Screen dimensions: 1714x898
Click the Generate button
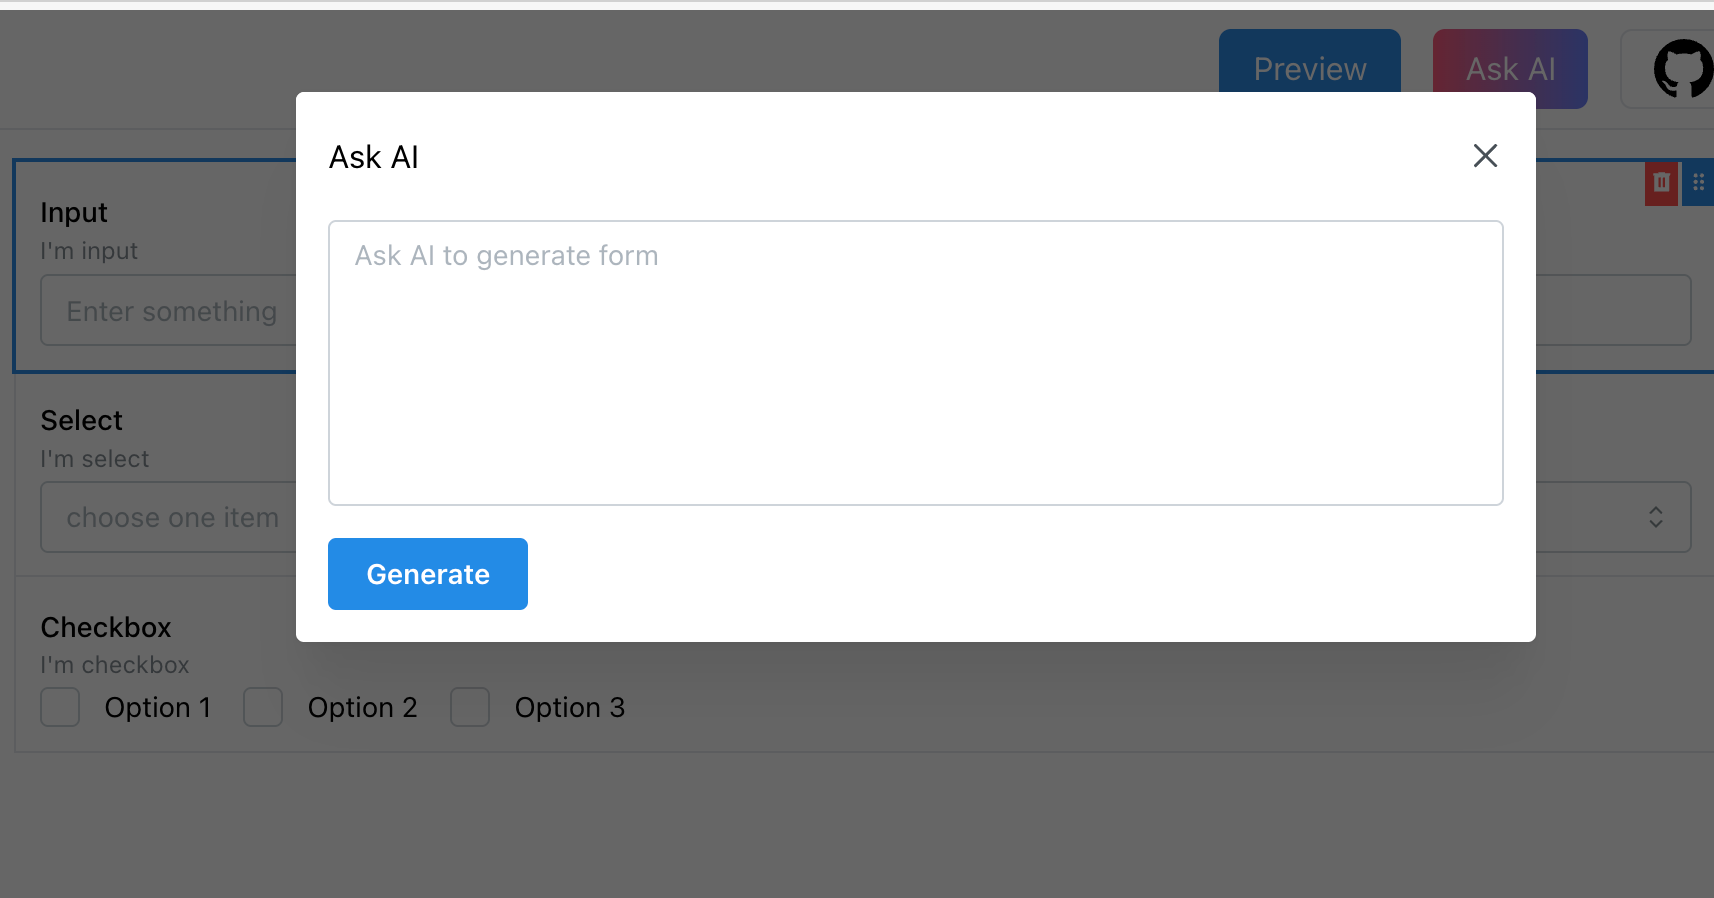(428, 574)
